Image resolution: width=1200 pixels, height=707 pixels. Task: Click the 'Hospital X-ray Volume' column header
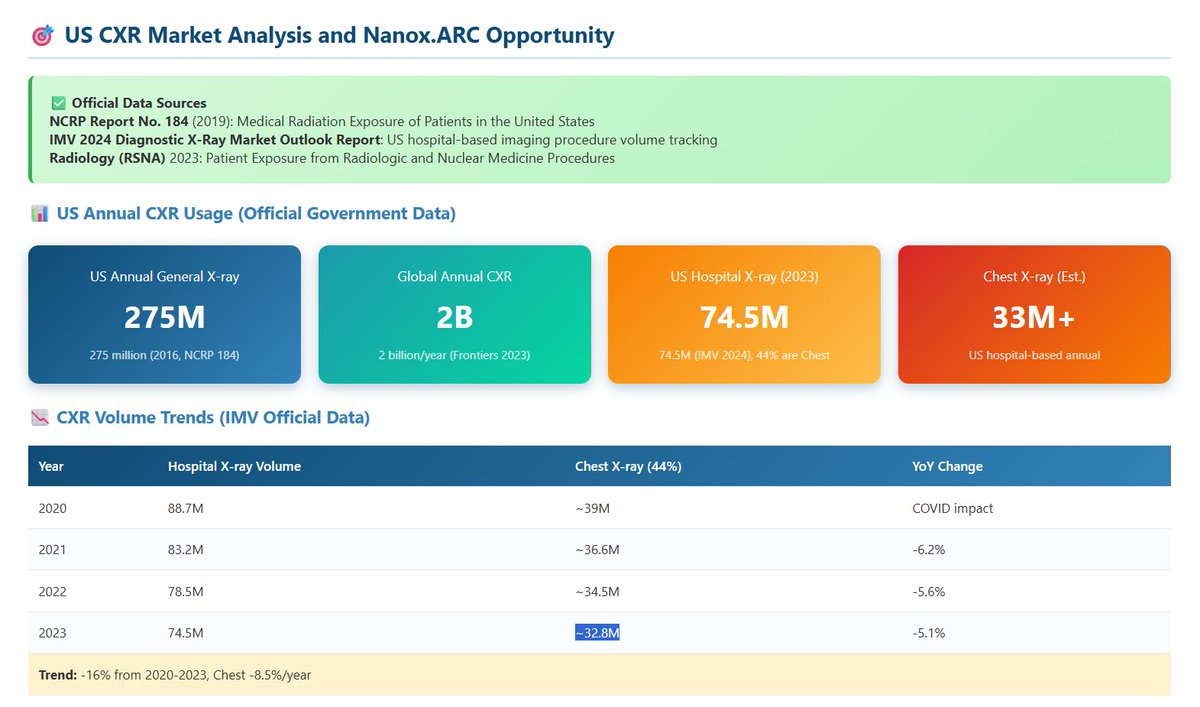(234, 466)
